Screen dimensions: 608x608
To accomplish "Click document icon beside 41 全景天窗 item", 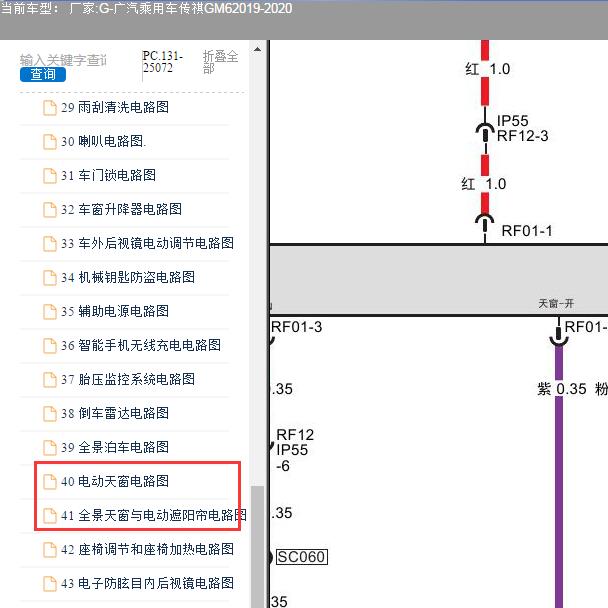I will pos(50,516).
